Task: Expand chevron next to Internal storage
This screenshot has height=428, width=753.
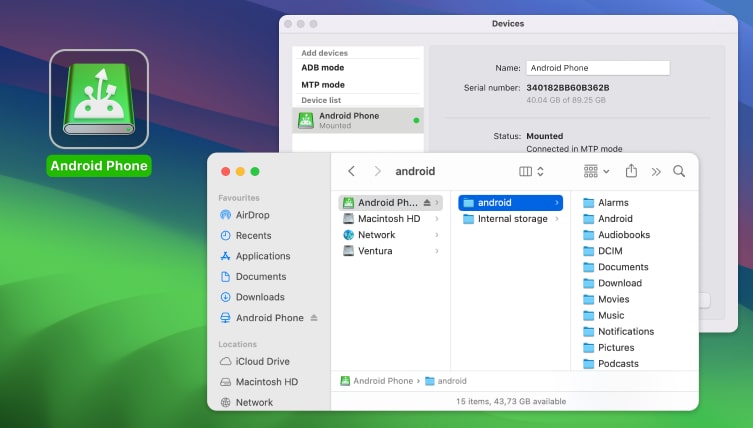Action: click(x=557, y=219)
